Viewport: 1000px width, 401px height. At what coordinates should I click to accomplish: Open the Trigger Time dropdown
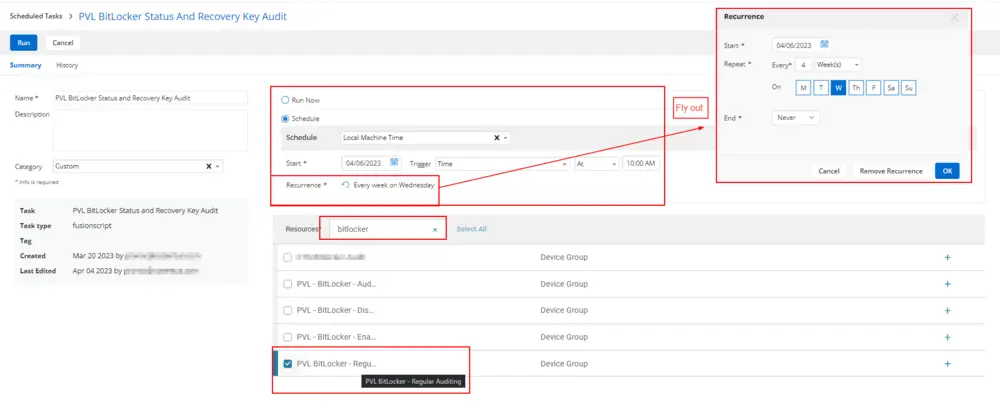point(503,164)
